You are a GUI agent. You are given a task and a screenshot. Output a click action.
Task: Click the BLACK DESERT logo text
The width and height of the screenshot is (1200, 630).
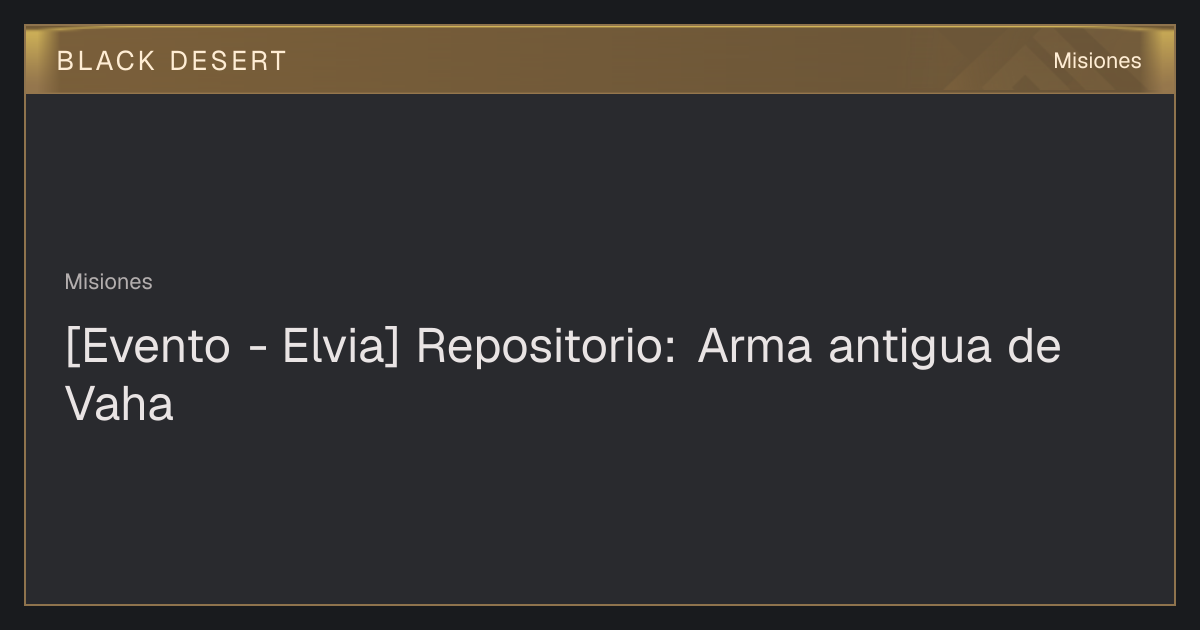pyautogui.click(x=172, y=61)
